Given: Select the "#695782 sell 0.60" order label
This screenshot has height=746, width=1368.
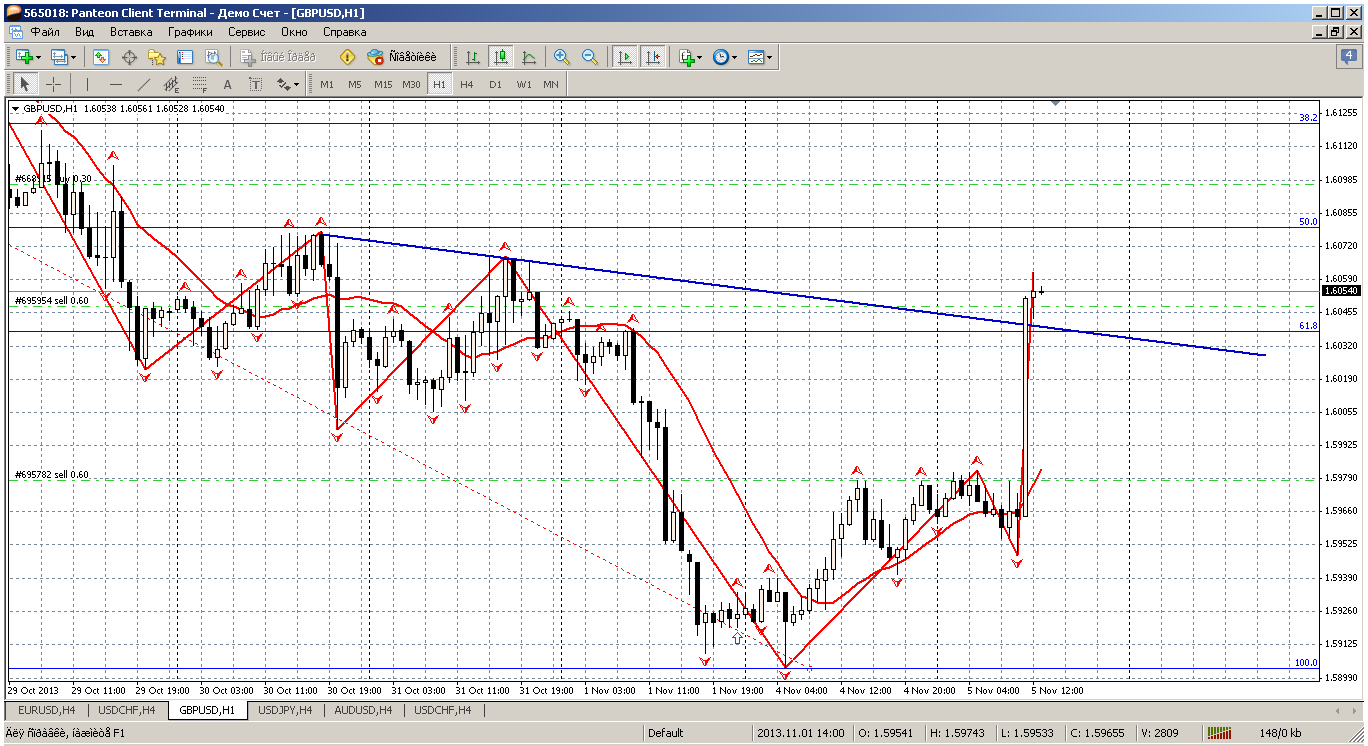Looking at the screenshot, I should point(51,474).
